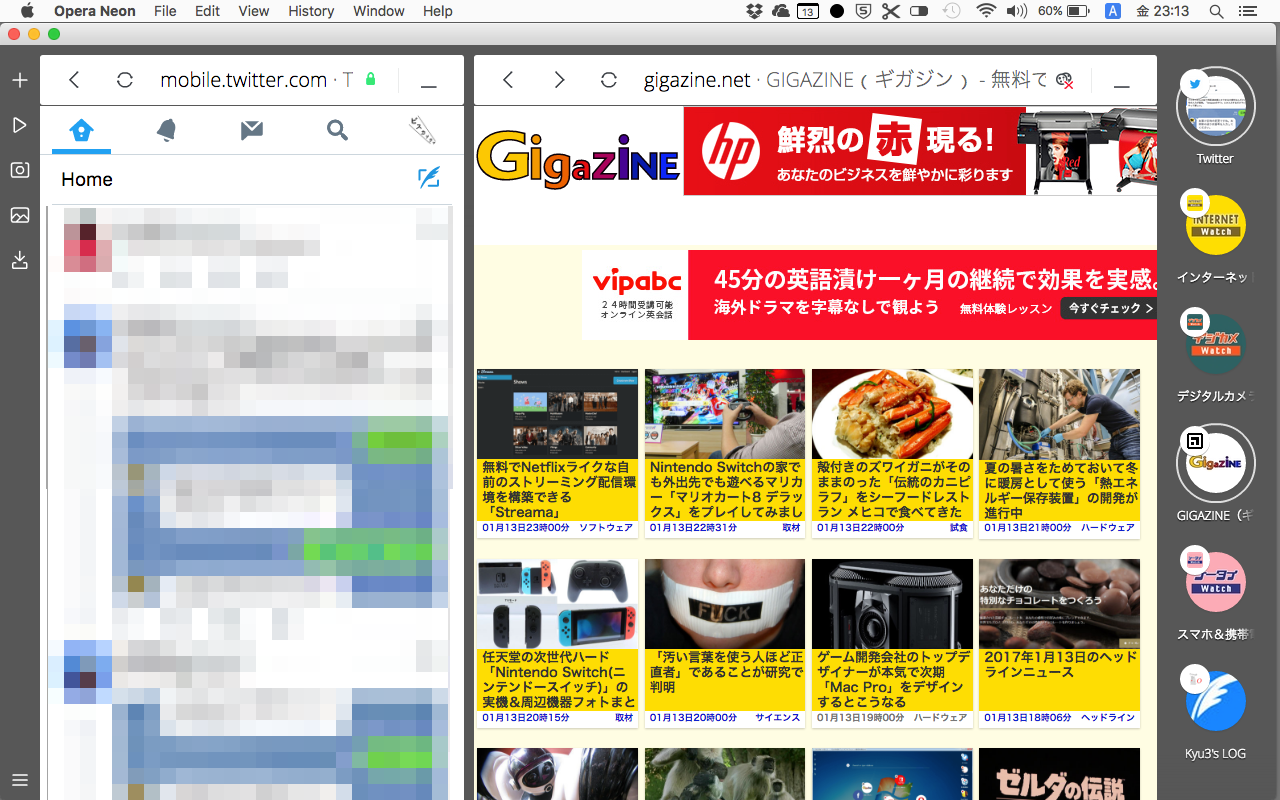Open the downloads panel in sidebar
The width and height of the screenshot is (1280, 800).
tap(19, 260)
